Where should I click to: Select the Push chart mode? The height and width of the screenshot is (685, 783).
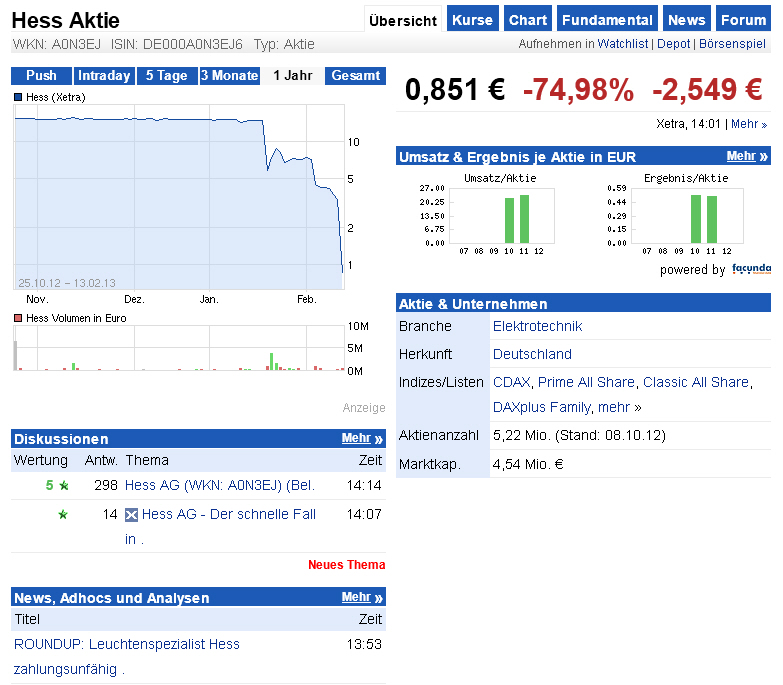tap(41, 75)
